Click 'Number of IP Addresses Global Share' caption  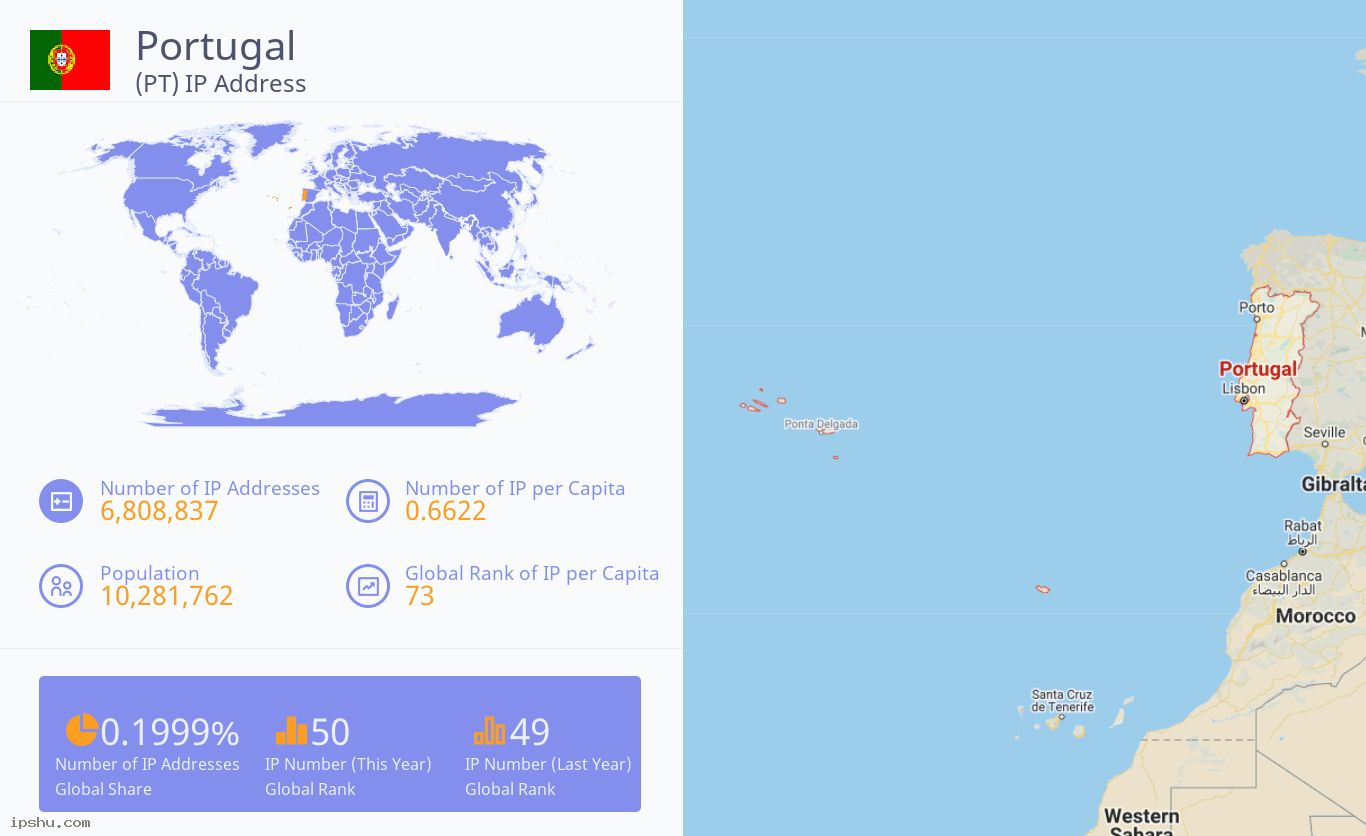(147, 776)
